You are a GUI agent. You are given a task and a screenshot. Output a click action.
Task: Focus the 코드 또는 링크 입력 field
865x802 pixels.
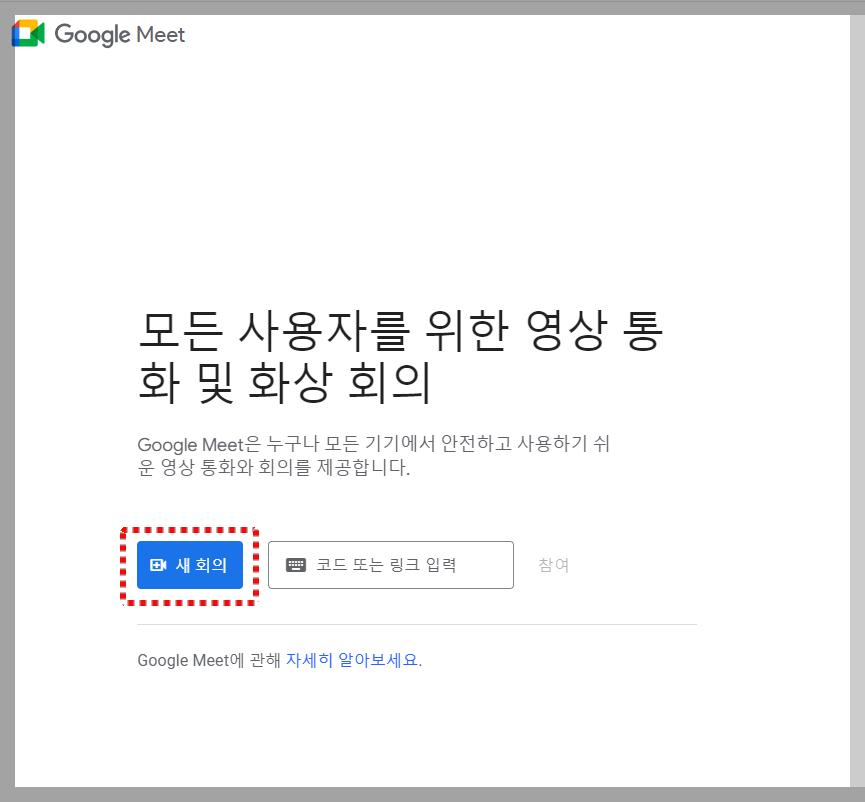point(391,565)
